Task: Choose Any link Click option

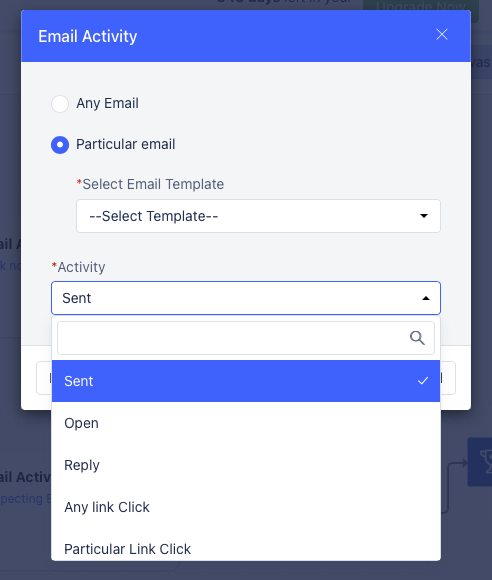Action: (x=246, y=507)
